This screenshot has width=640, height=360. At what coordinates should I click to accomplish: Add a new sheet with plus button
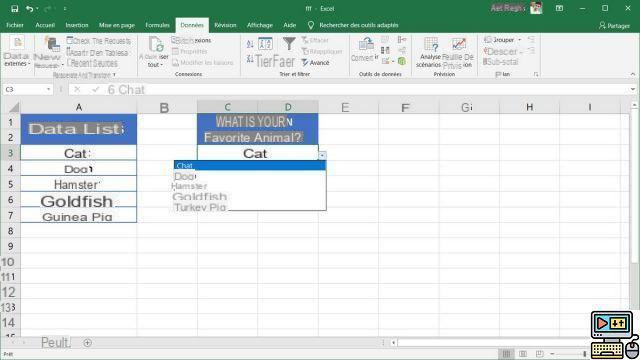pos(87,343)
